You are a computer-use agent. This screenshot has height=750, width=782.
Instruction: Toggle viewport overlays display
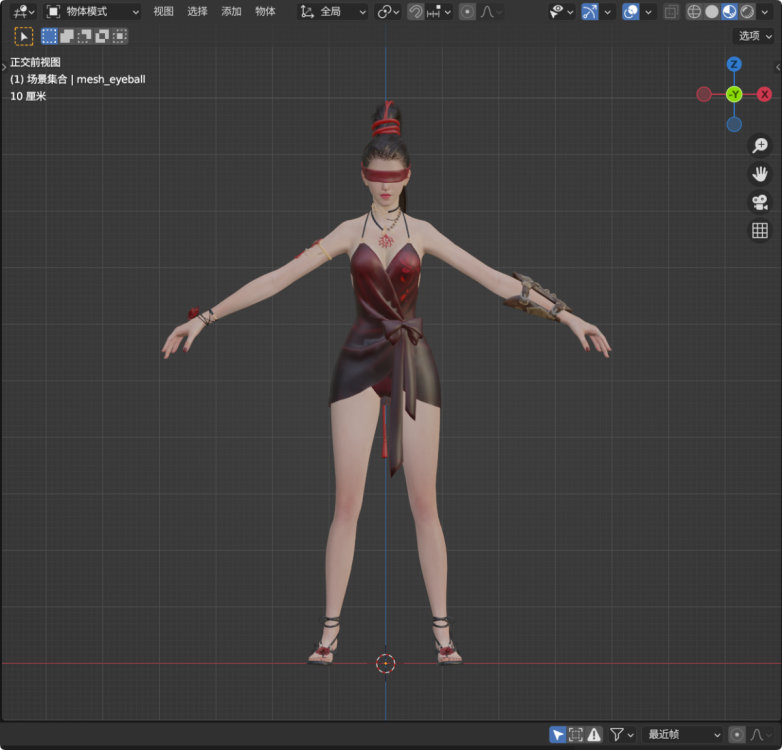pos(630,12)
